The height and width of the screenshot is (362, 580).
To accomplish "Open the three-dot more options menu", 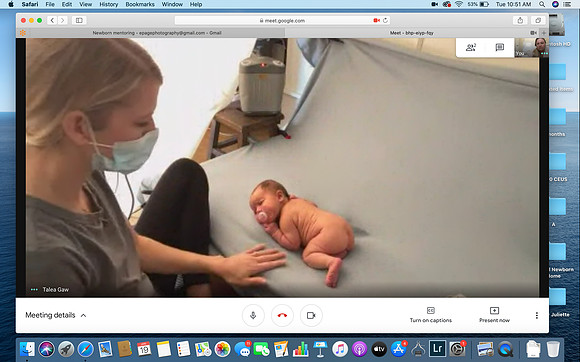I will (537, 315).
